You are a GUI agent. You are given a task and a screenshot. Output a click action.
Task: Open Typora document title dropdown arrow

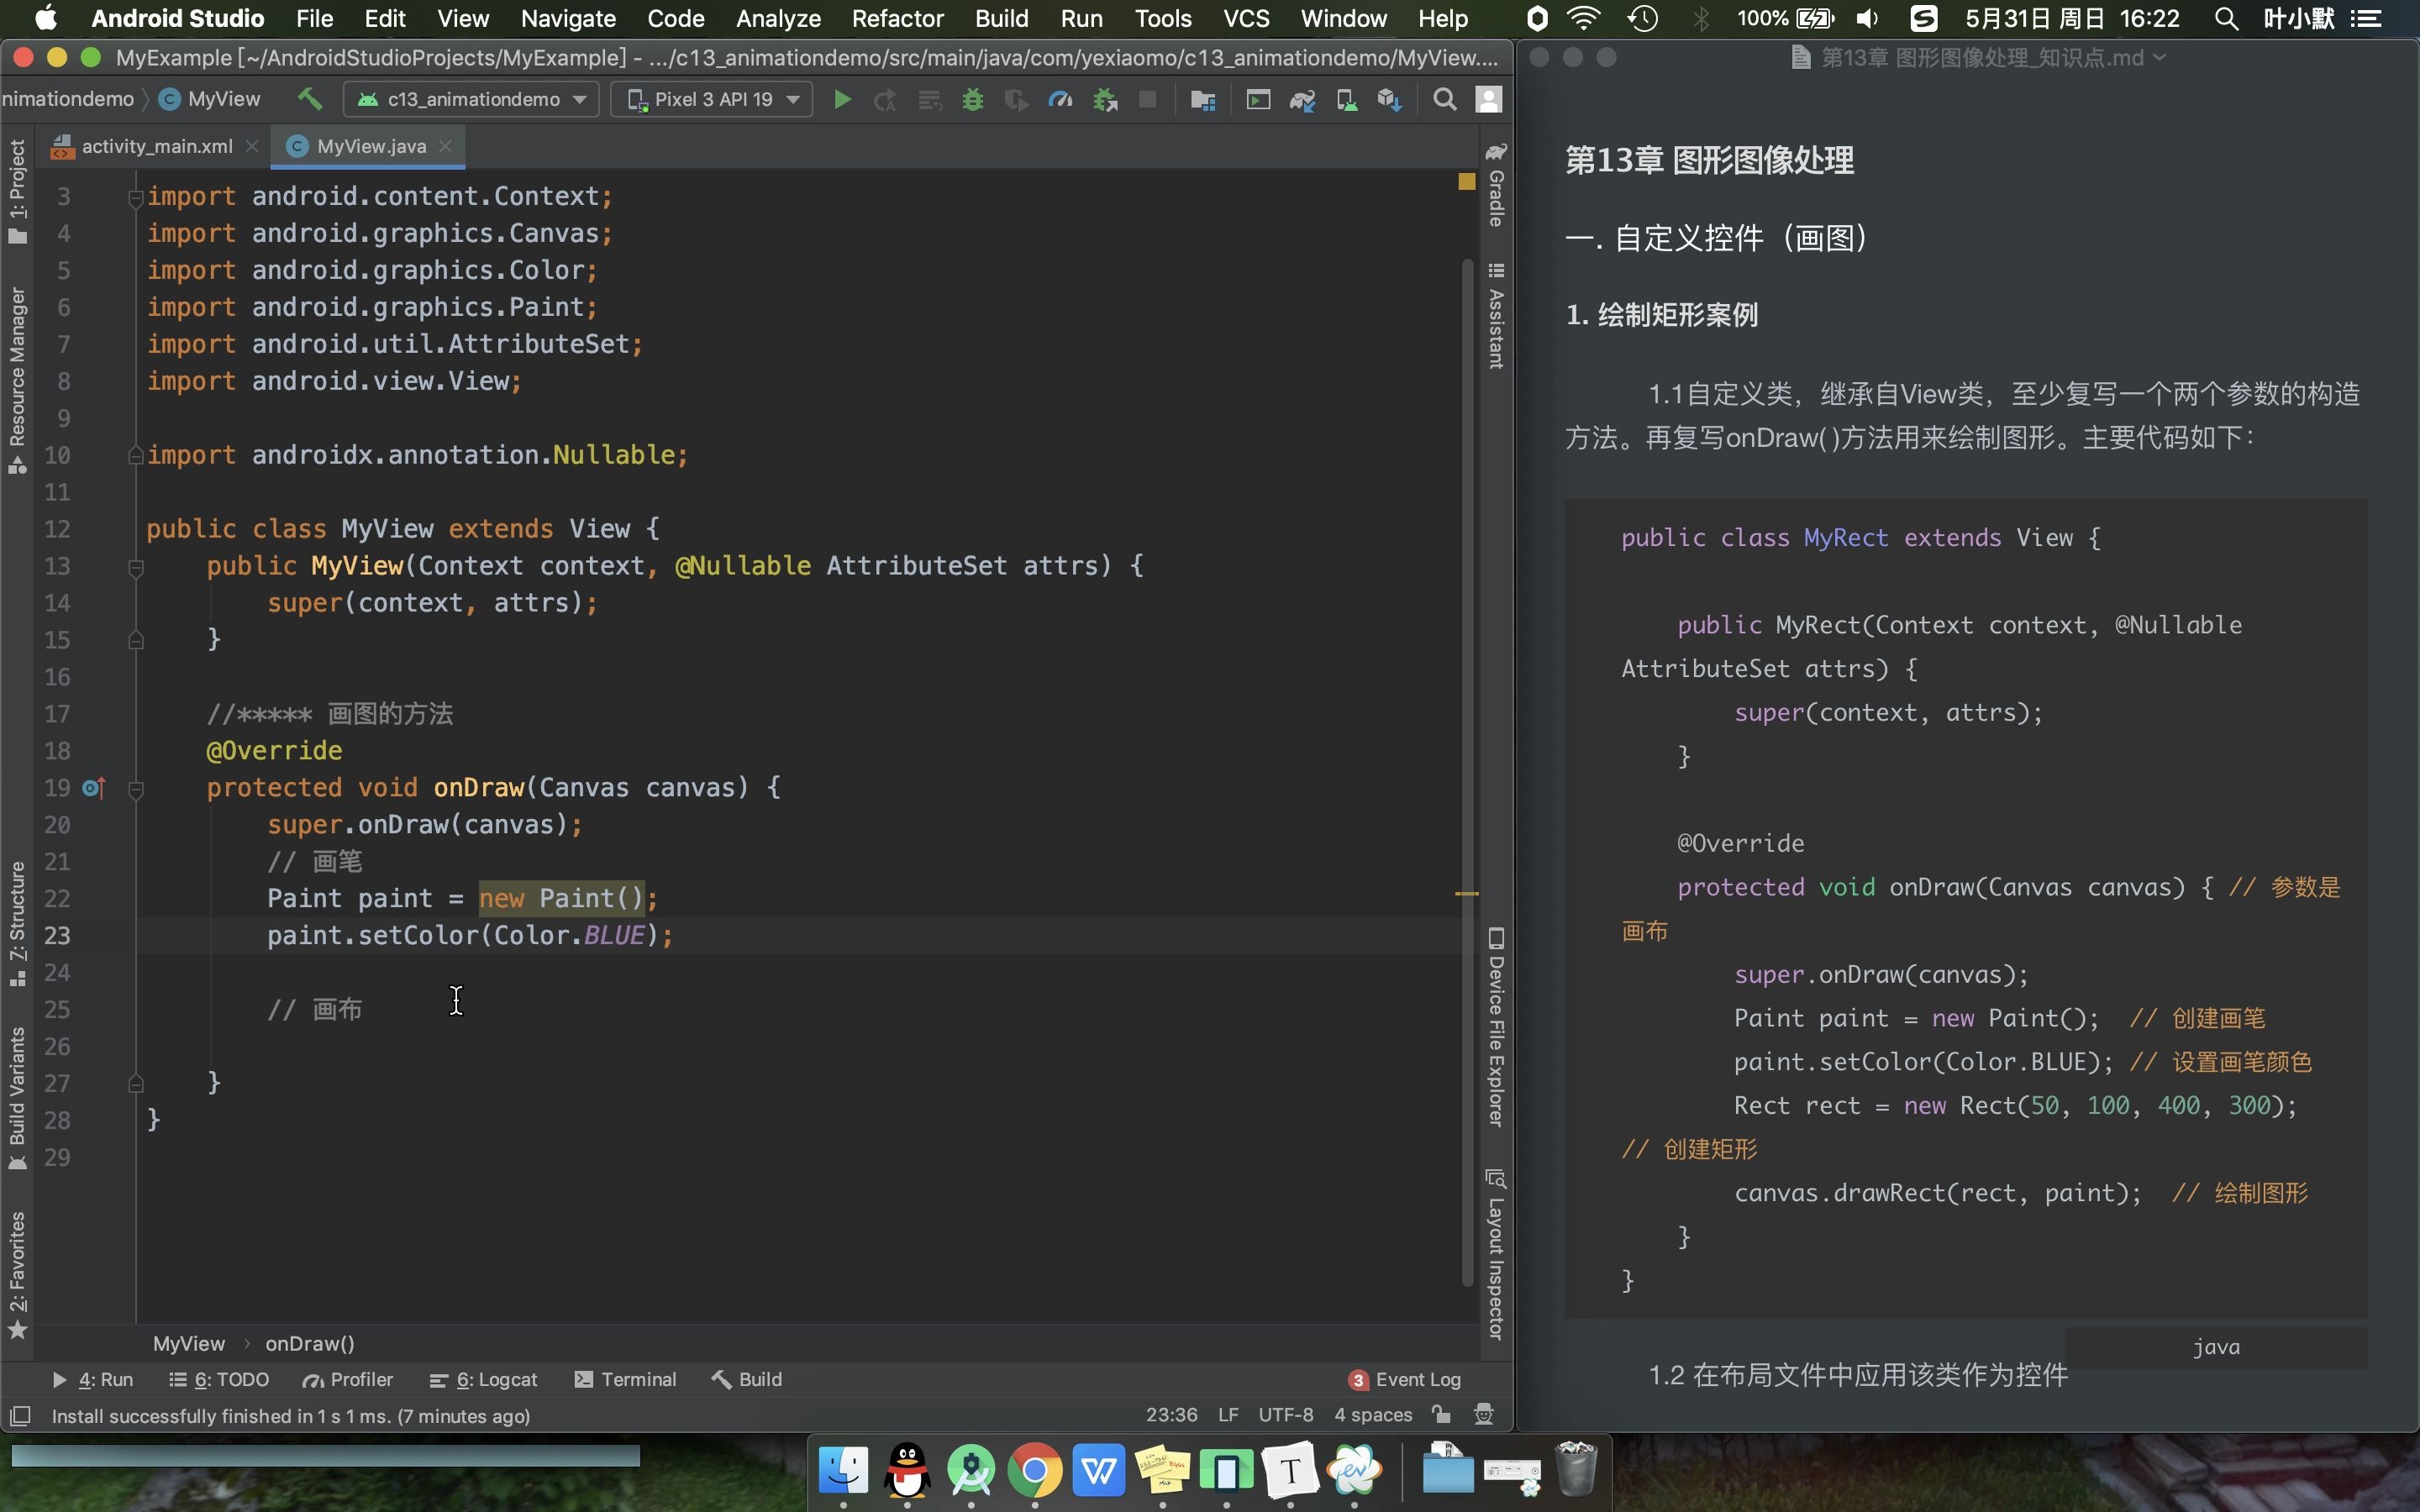pos(2159,58)
